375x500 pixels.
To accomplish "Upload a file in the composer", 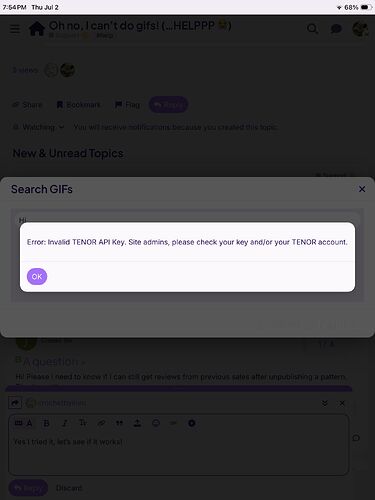I will [x=137, y=423].
